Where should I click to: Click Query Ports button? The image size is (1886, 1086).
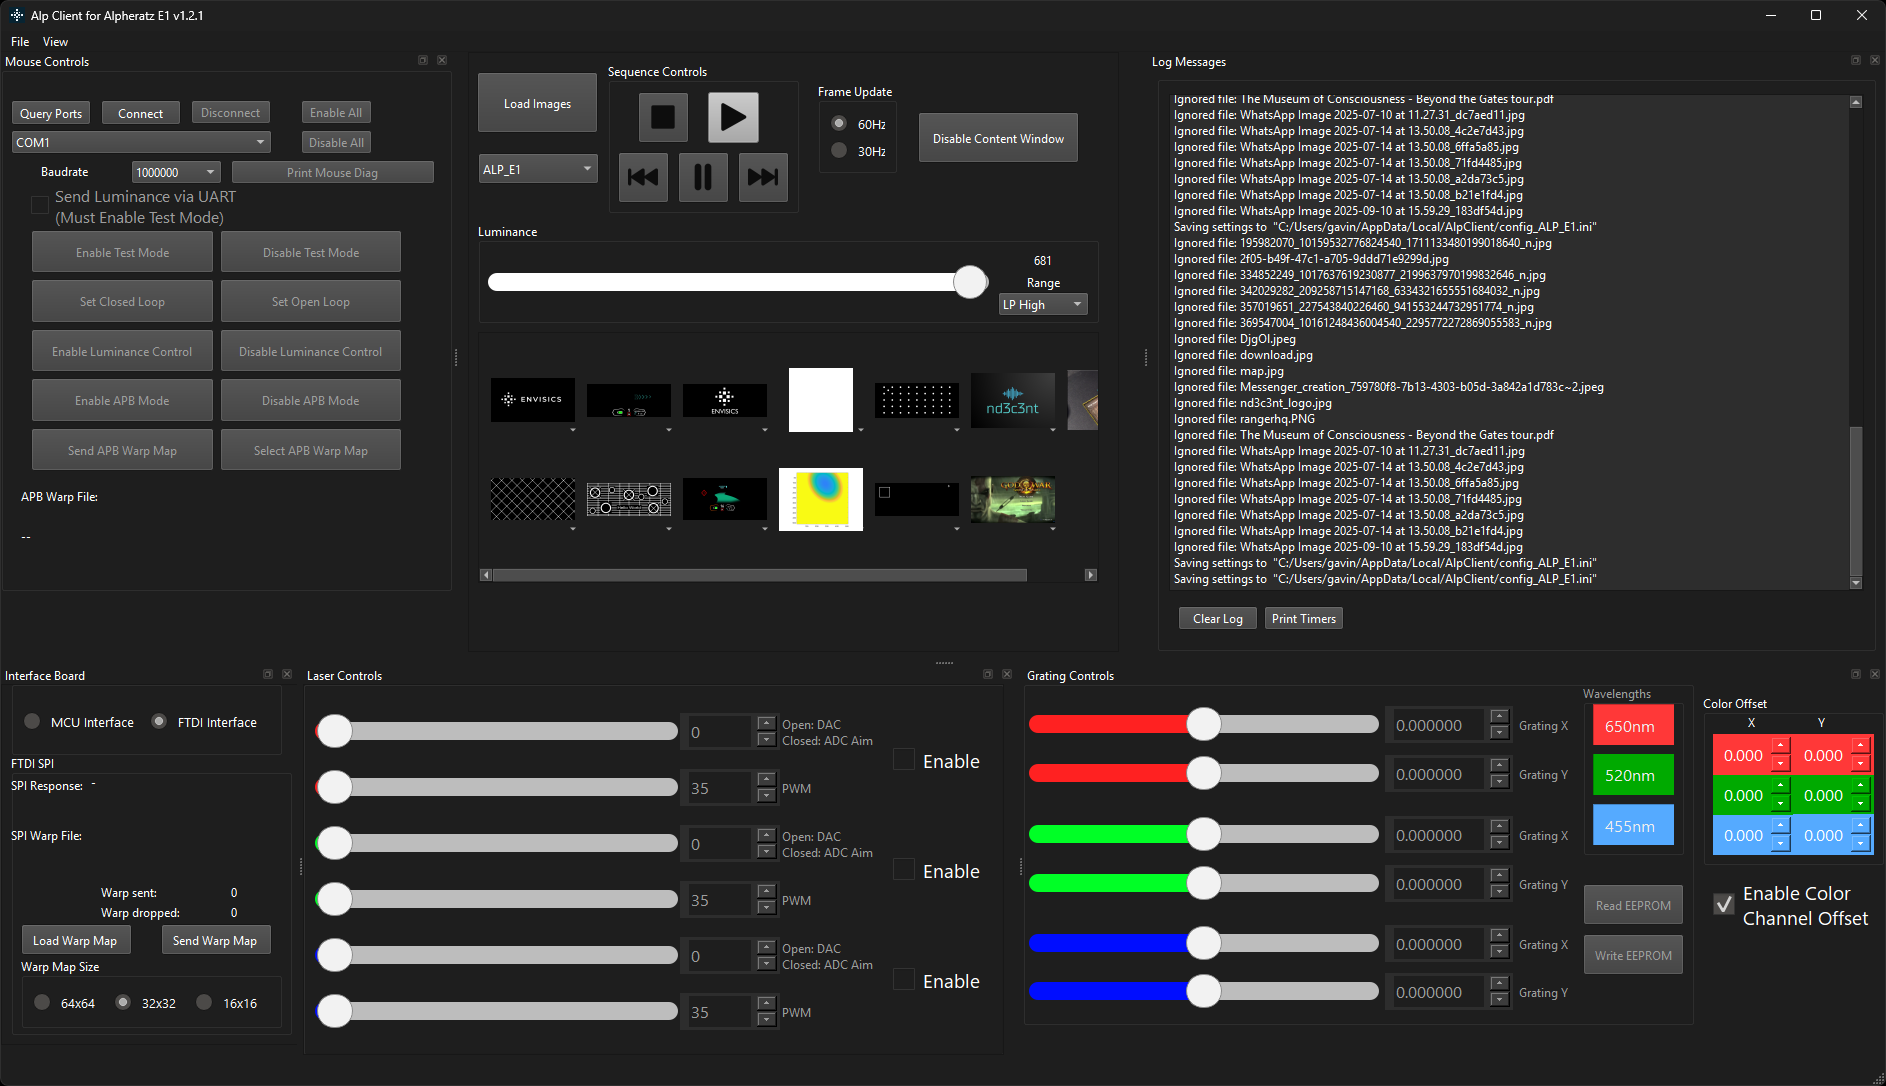click(51, 113)
